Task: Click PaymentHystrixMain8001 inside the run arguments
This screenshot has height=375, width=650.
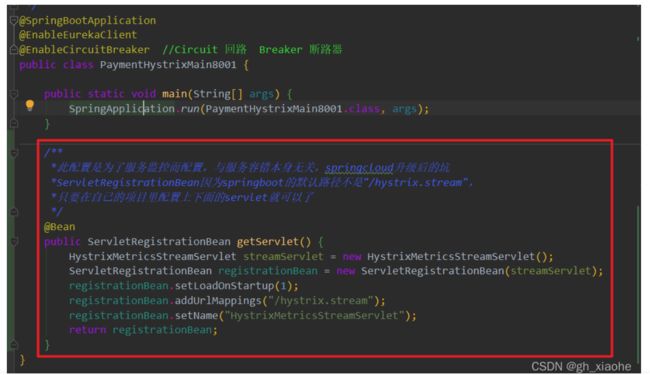Action: [274, 109]
